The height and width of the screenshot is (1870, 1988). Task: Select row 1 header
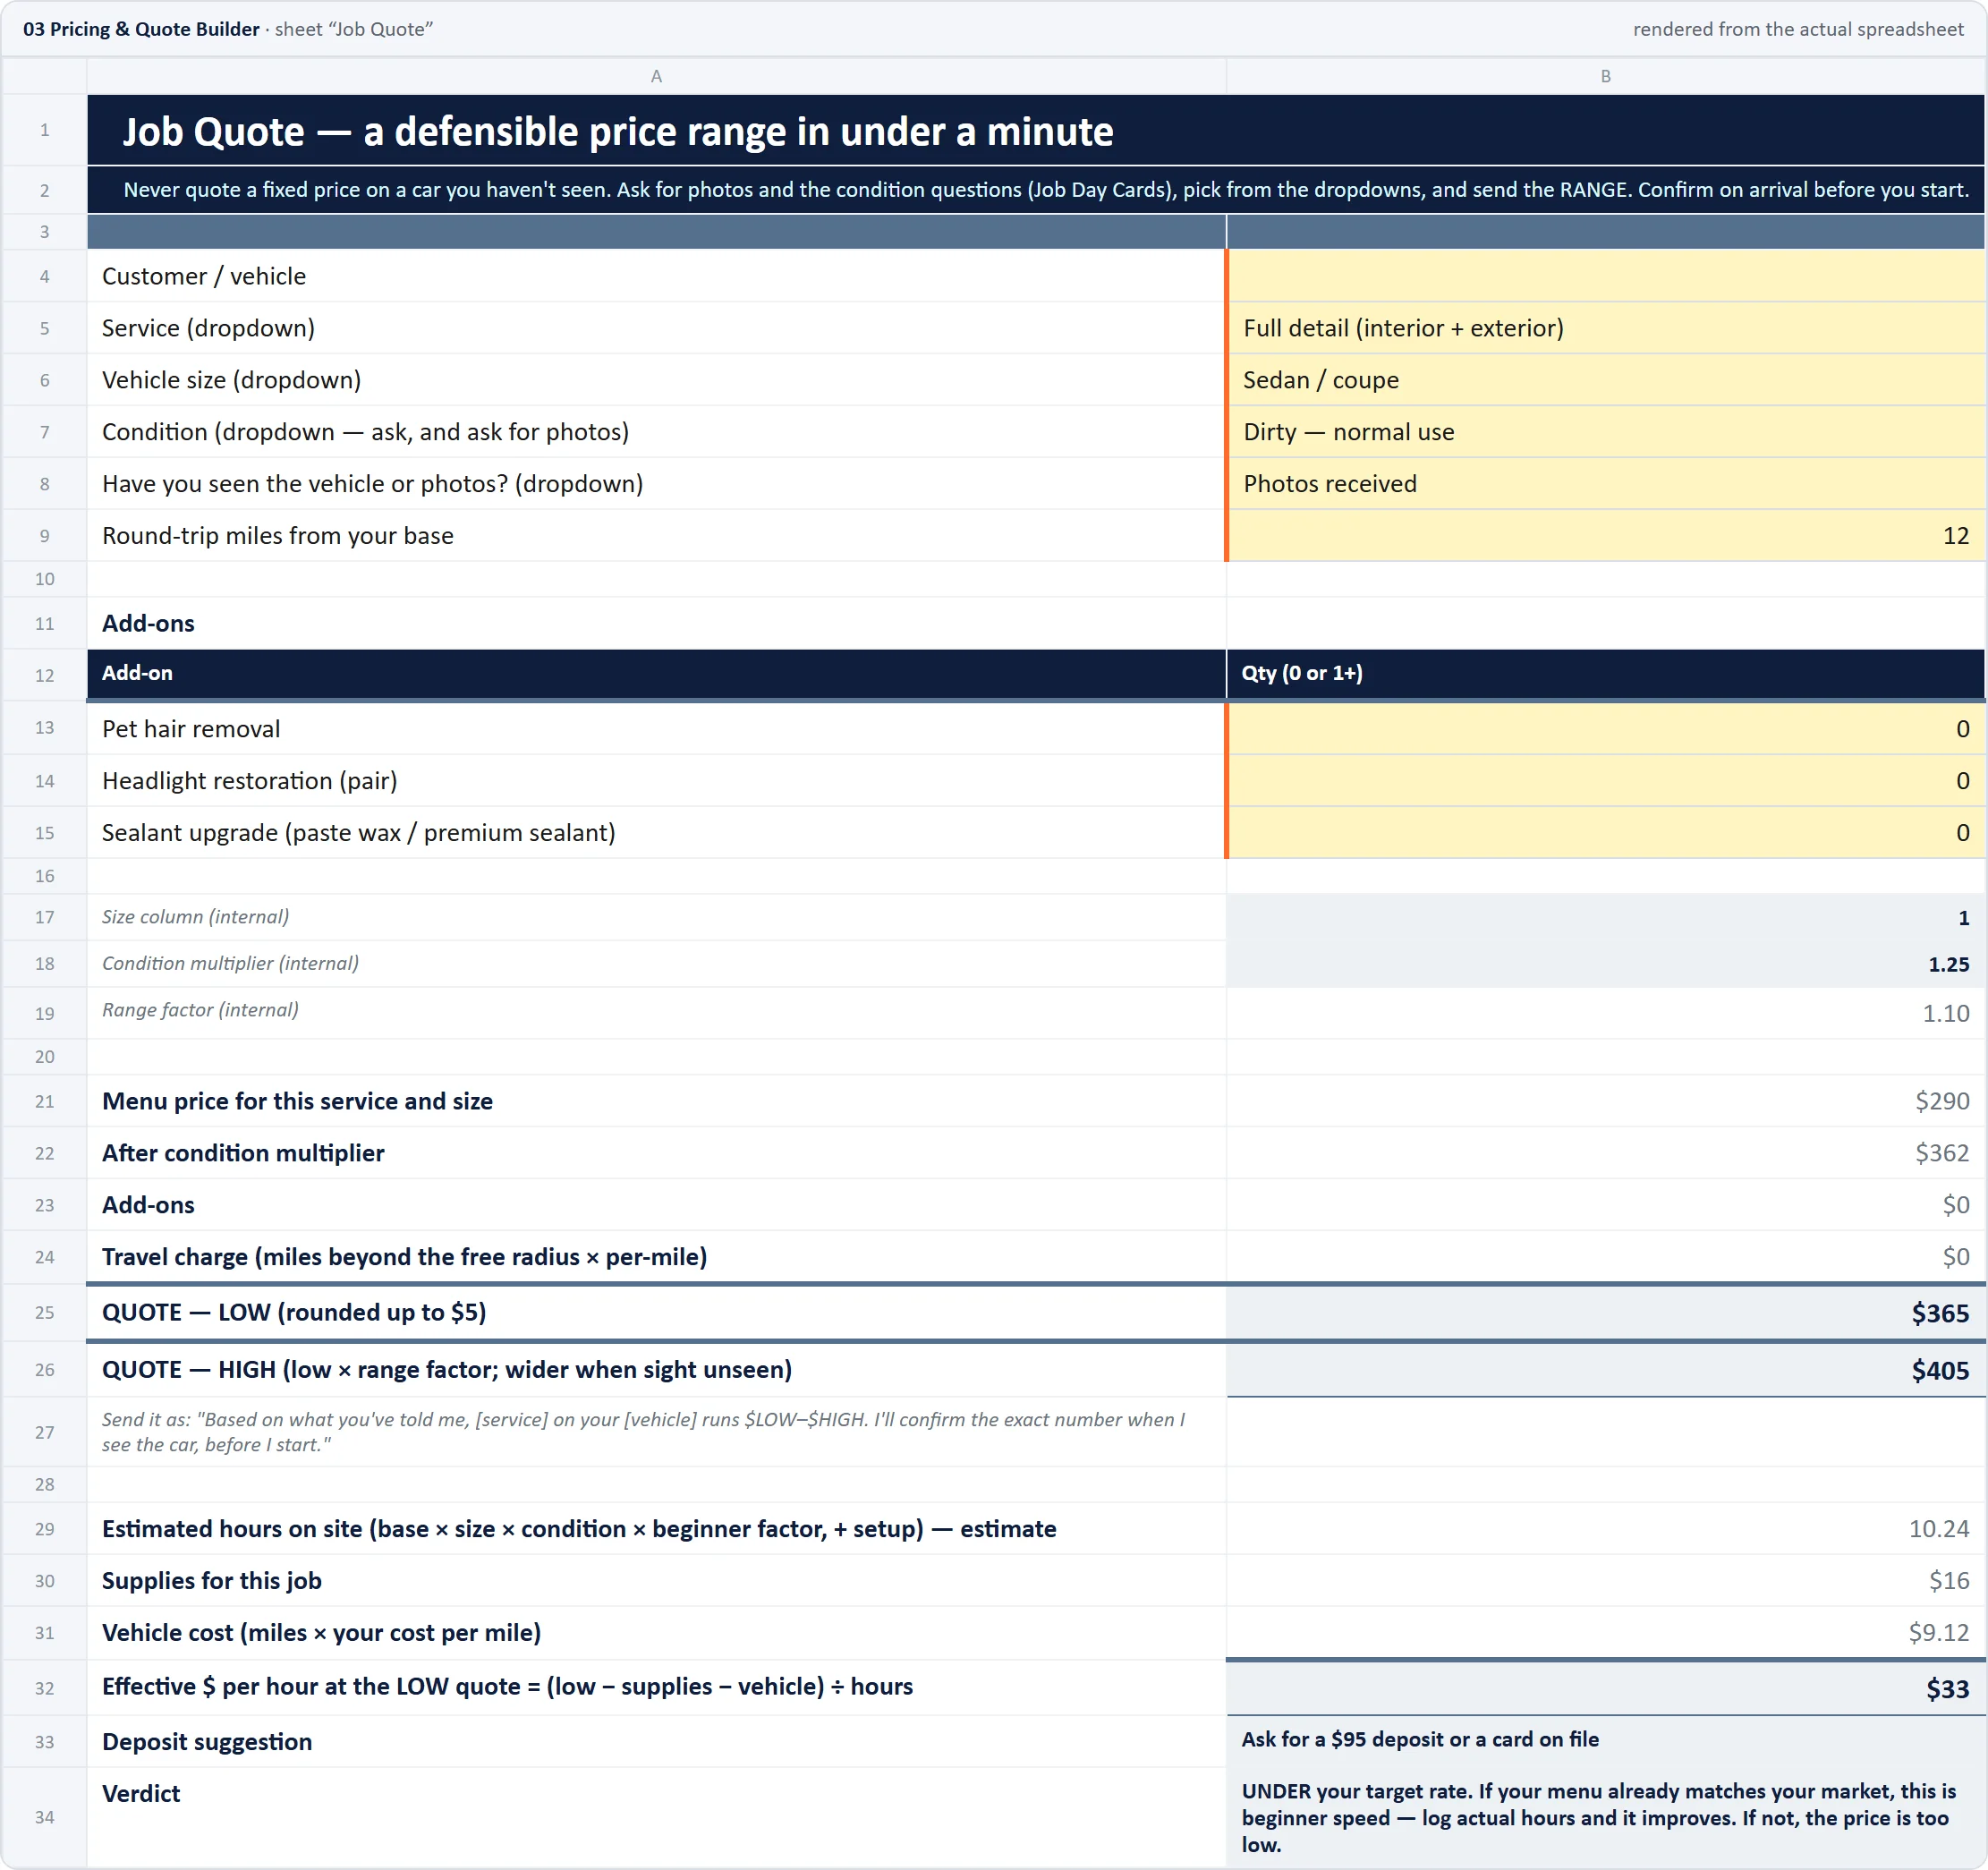coord(44,130)
